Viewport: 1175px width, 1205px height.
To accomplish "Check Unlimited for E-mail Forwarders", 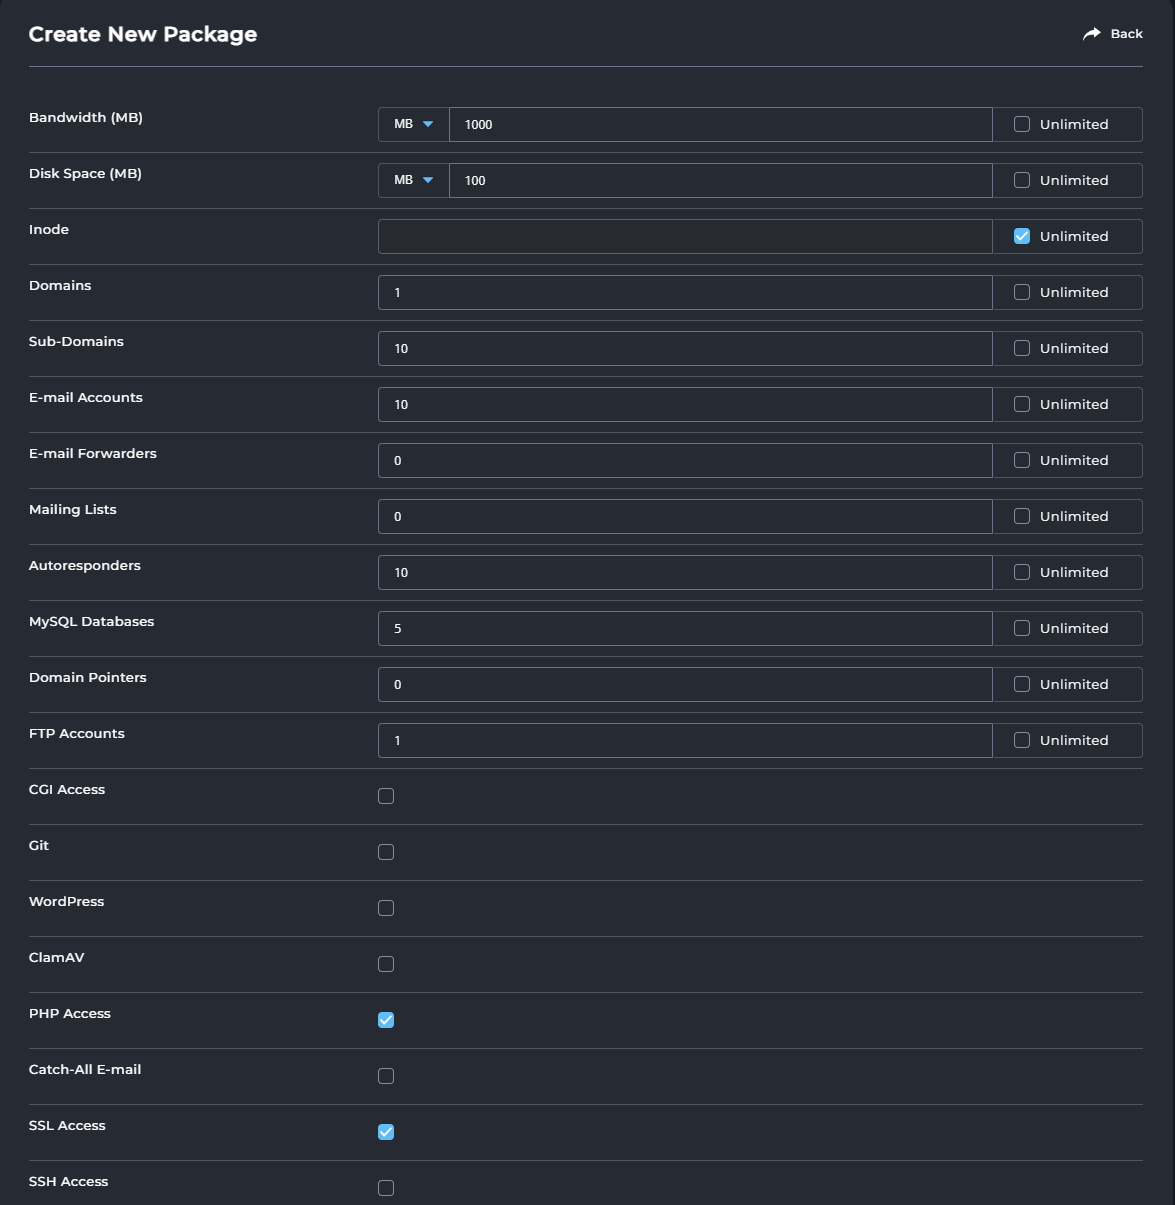I will [x=1022, y=460].
